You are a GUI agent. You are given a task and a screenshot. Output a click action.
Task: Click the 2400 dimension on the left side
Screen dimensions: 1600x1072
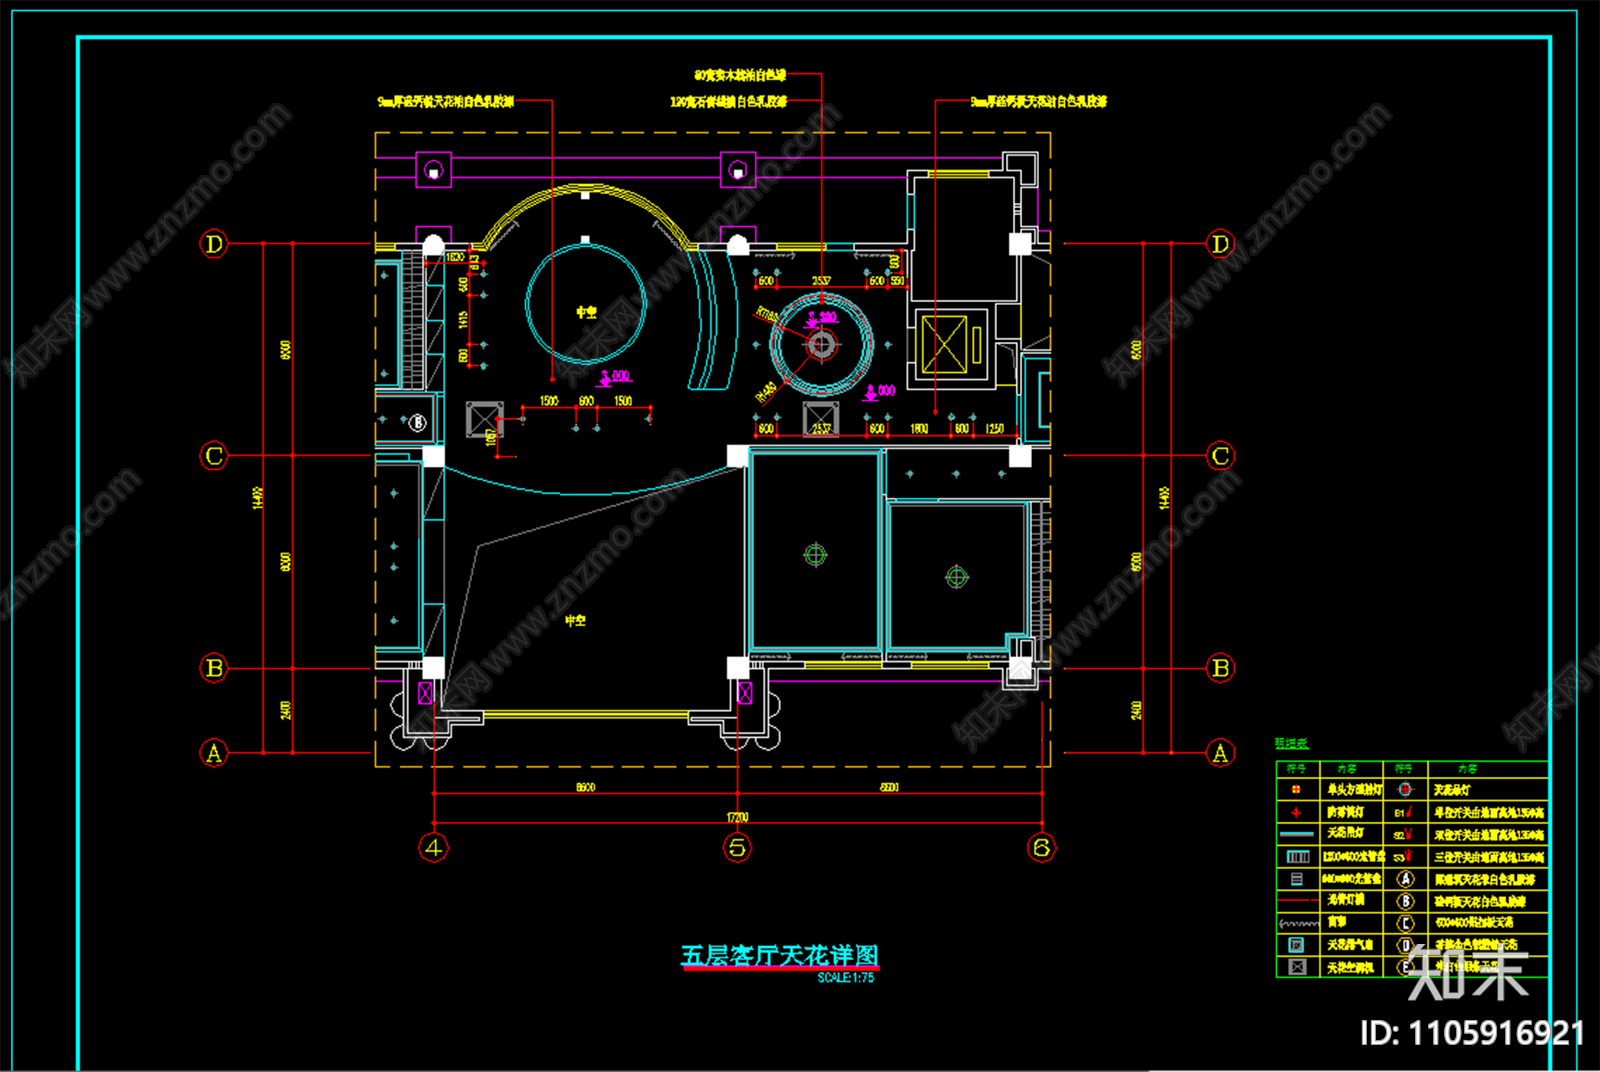(x=286, y=710)
